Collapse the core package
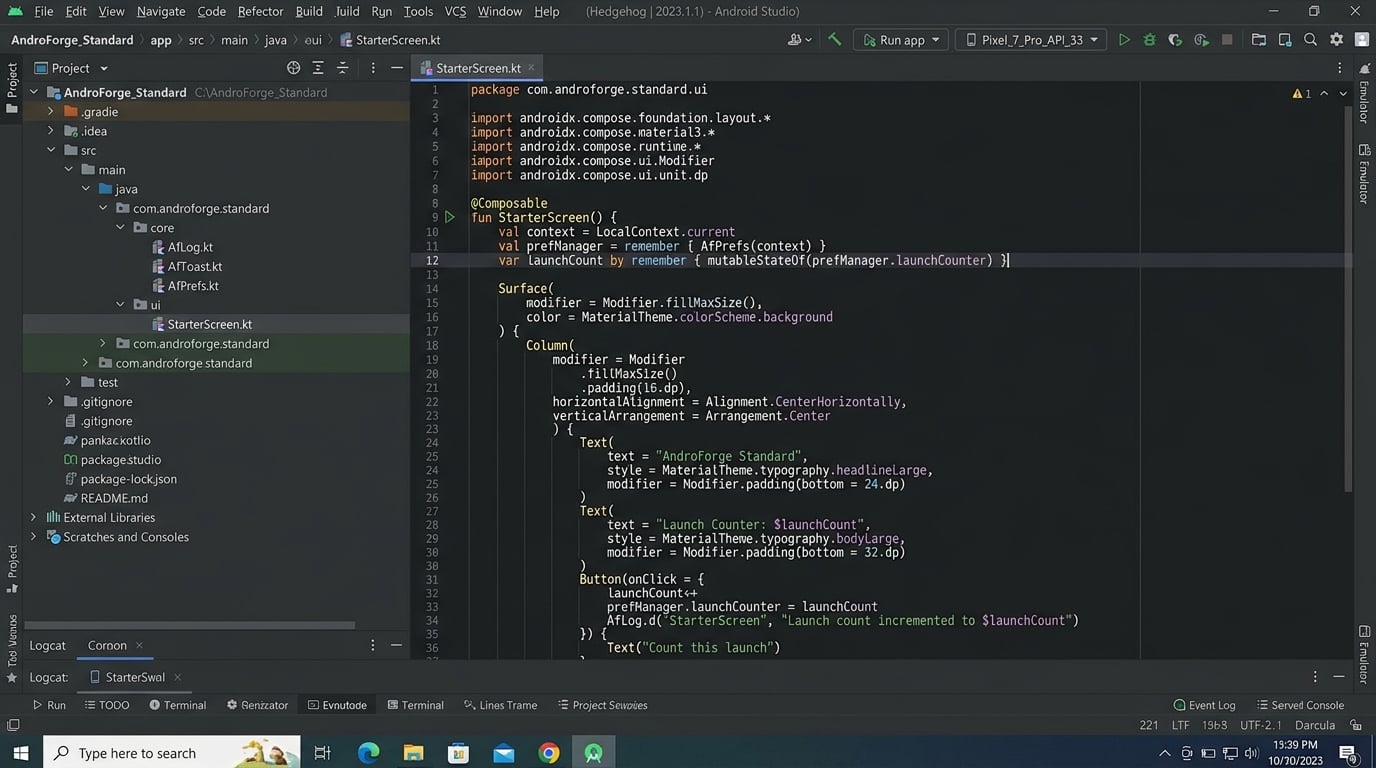 [x=120, y=228]
